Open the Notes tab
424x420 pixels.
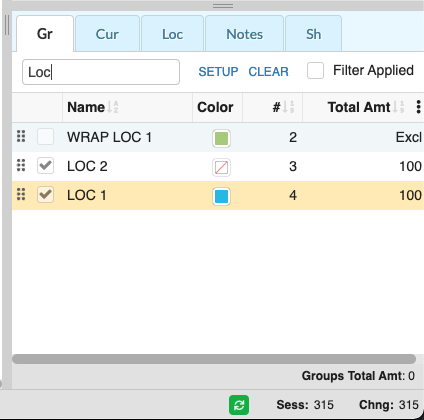(244, 34)
